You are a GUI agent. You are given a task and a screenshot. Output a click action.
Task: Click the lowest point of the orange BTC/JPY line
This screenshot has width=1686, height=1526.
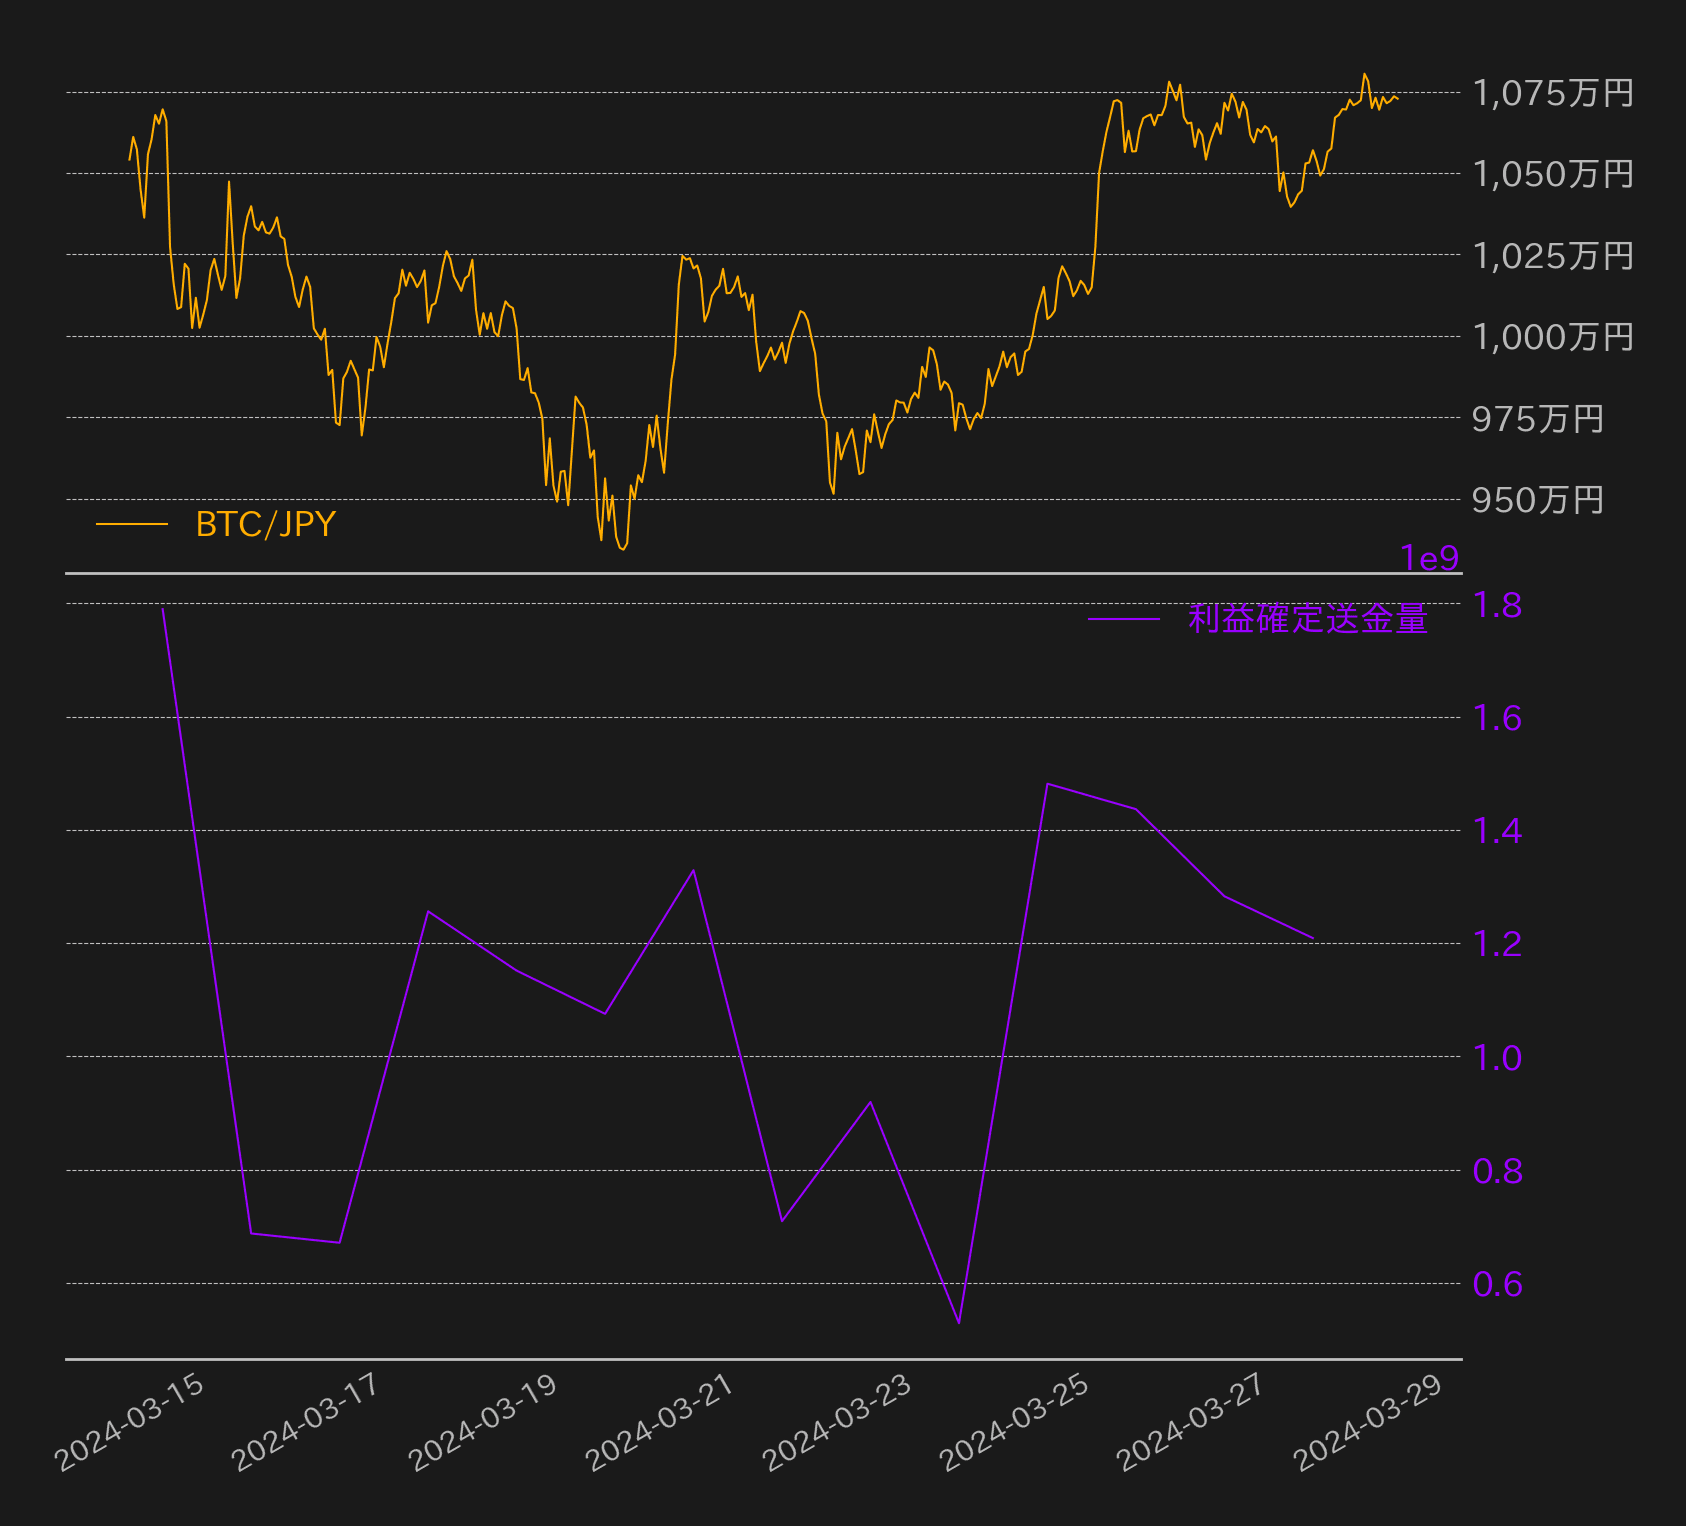click(x=623, y=549)
